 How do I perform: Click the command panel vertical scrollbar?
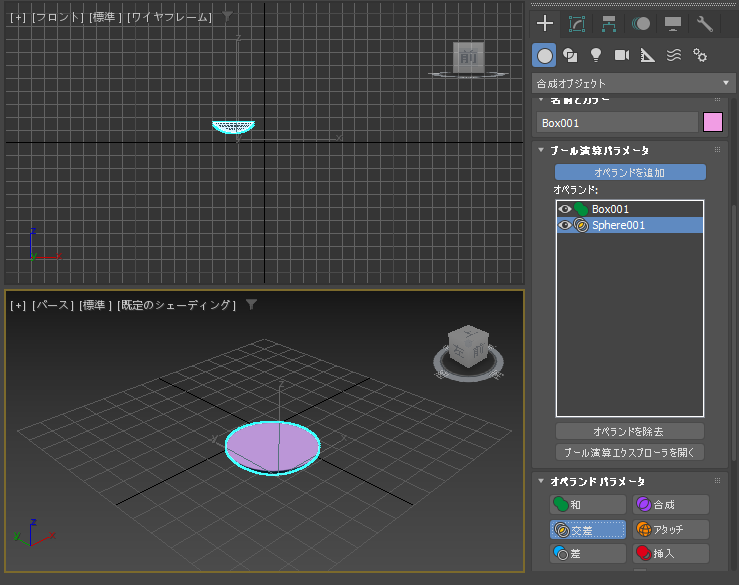(x=733, y=332)
